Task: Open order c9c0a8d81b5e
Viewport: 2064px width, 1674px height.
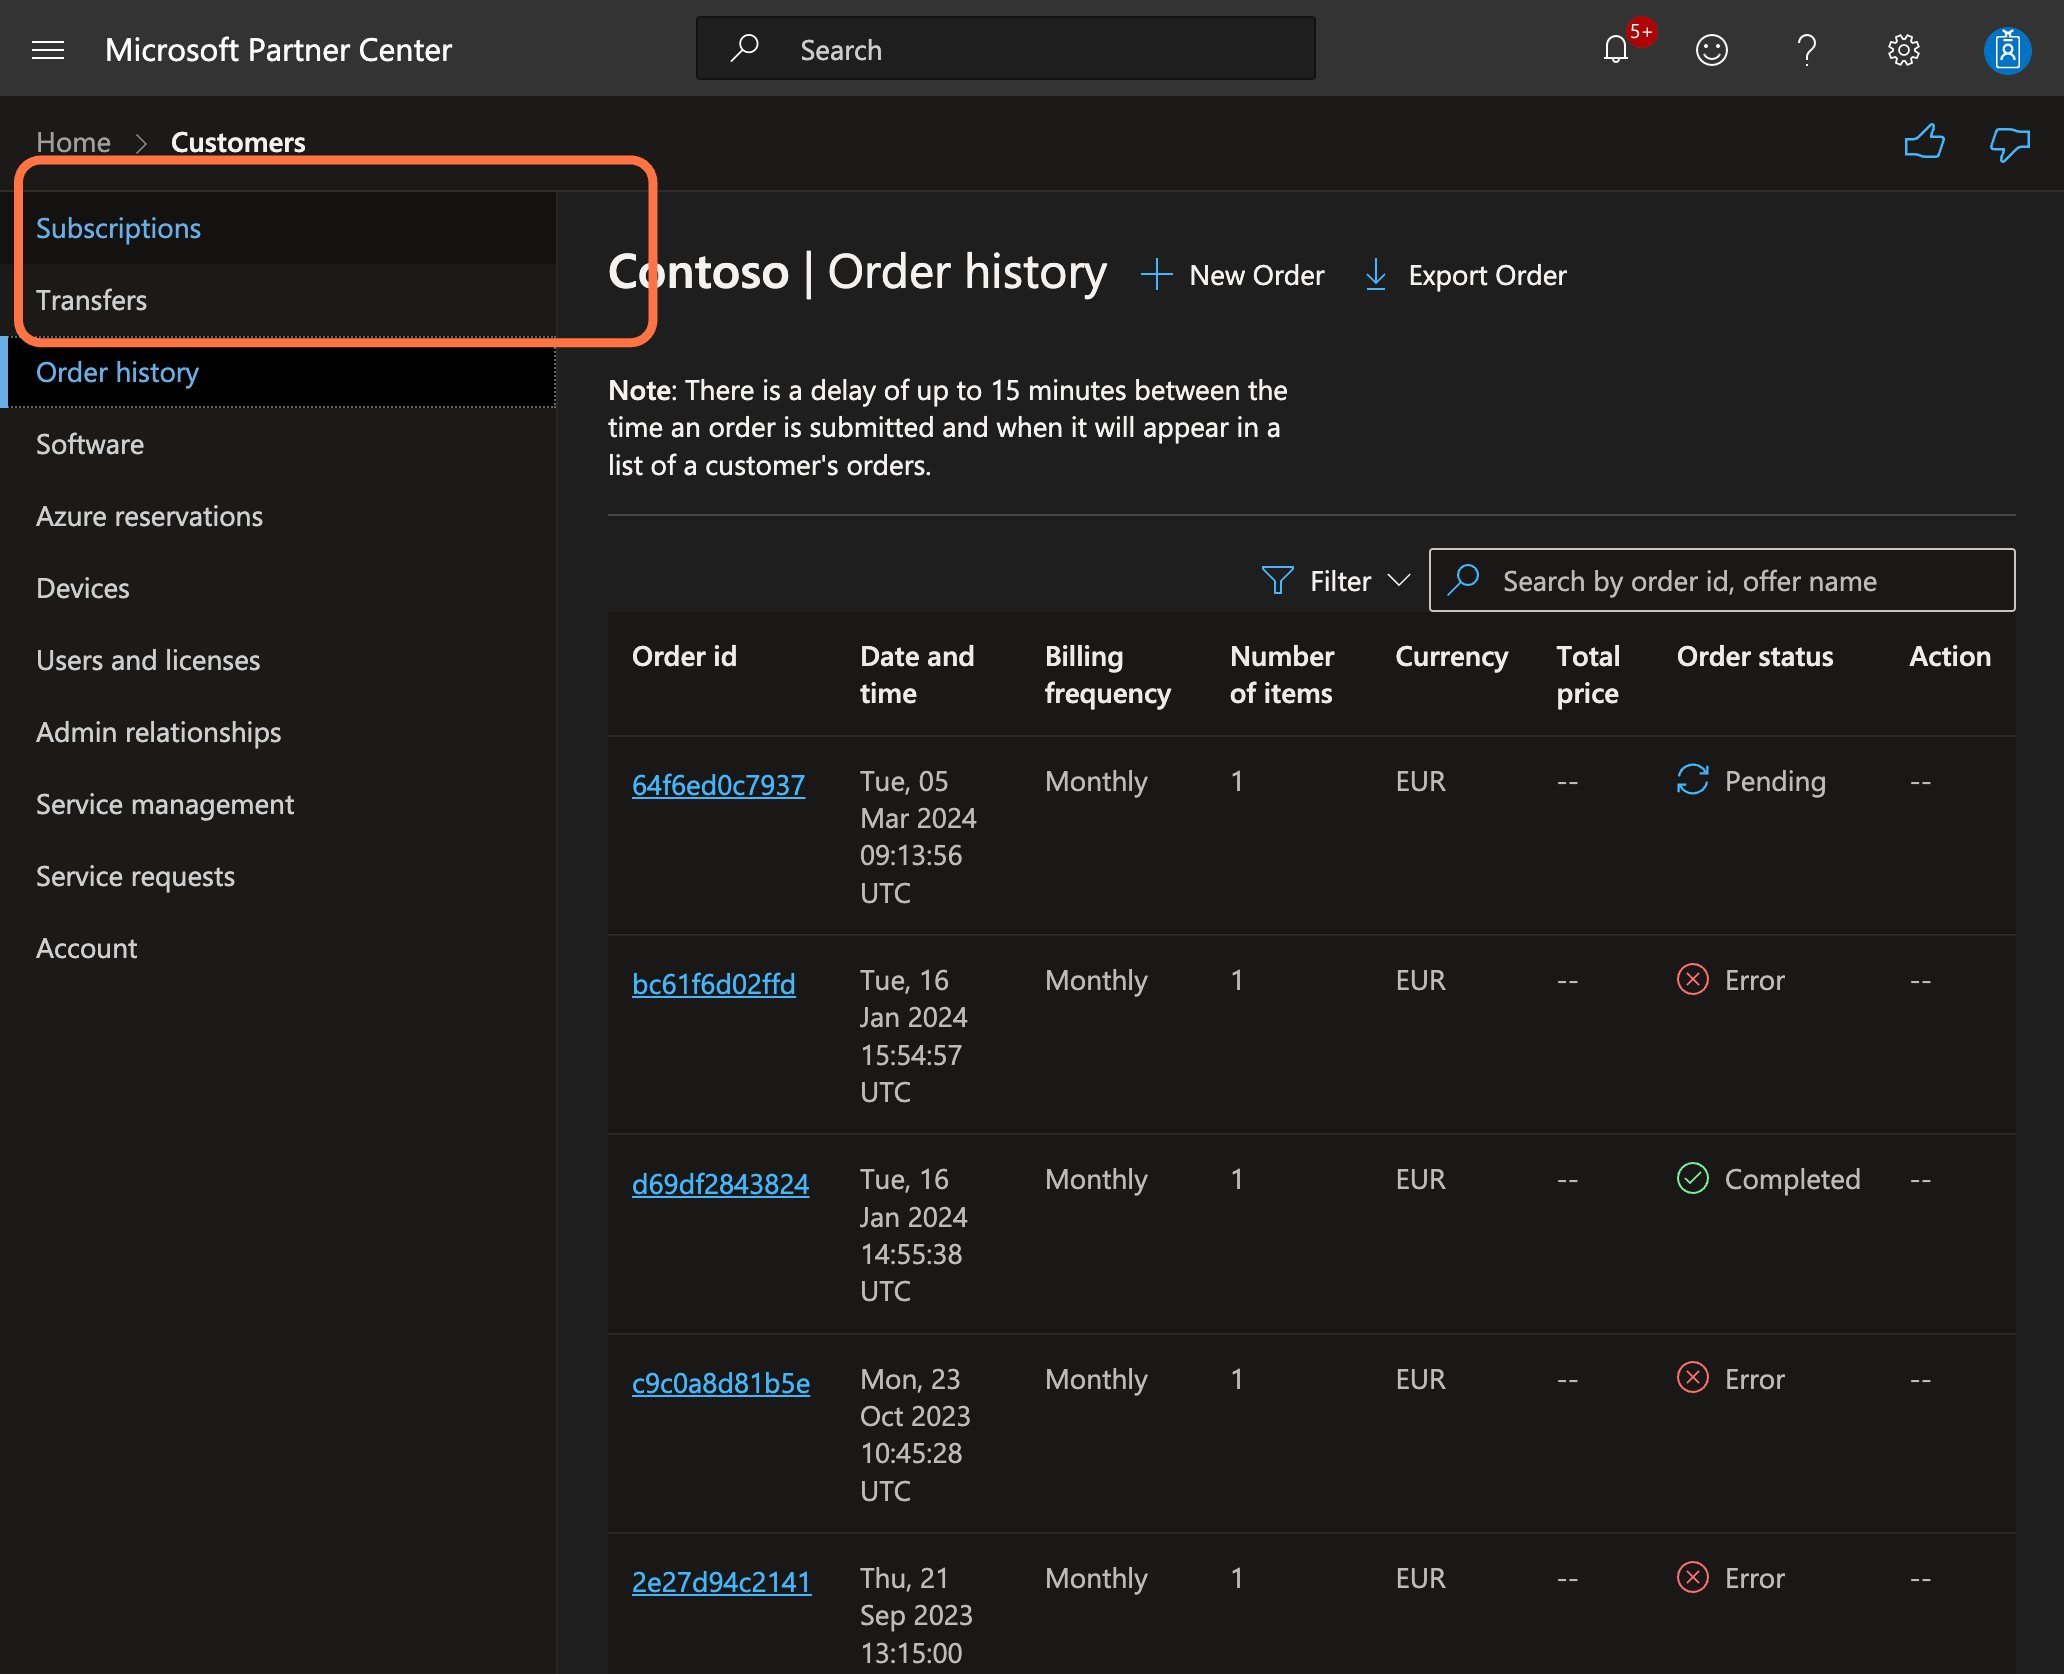Action: pyautogui.click(x=721, y=1383)
